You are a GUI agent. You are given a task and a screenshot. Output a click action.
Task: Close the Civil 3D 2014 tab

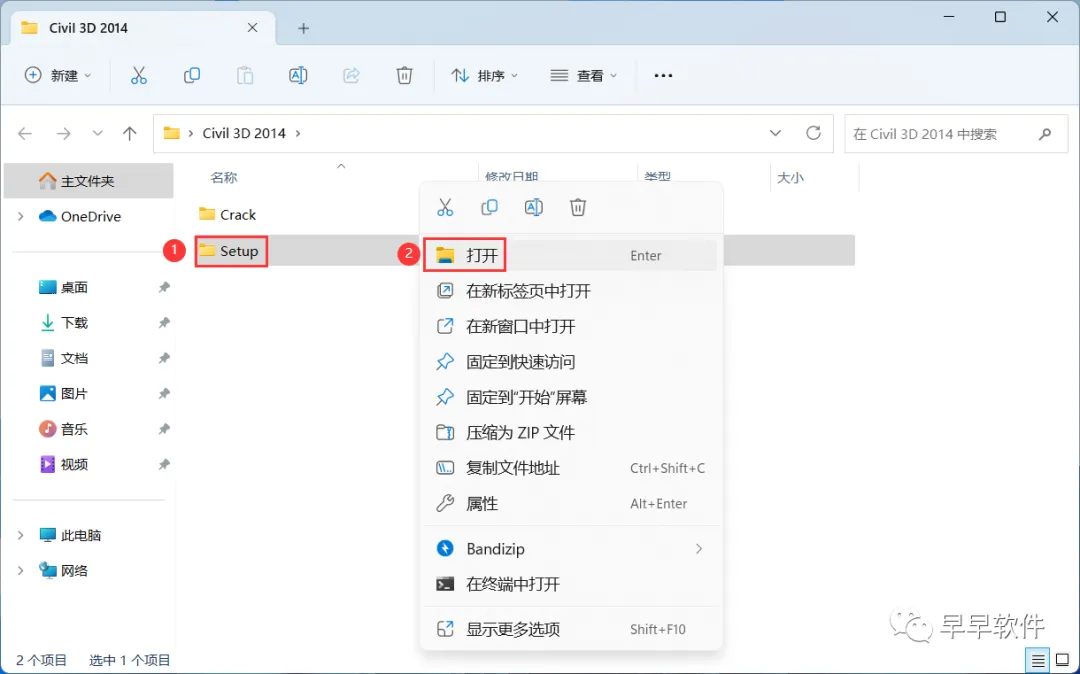[253, 28]
